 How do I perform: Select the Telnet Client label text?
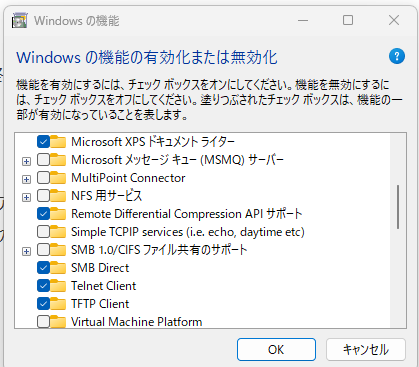[104, 286]
